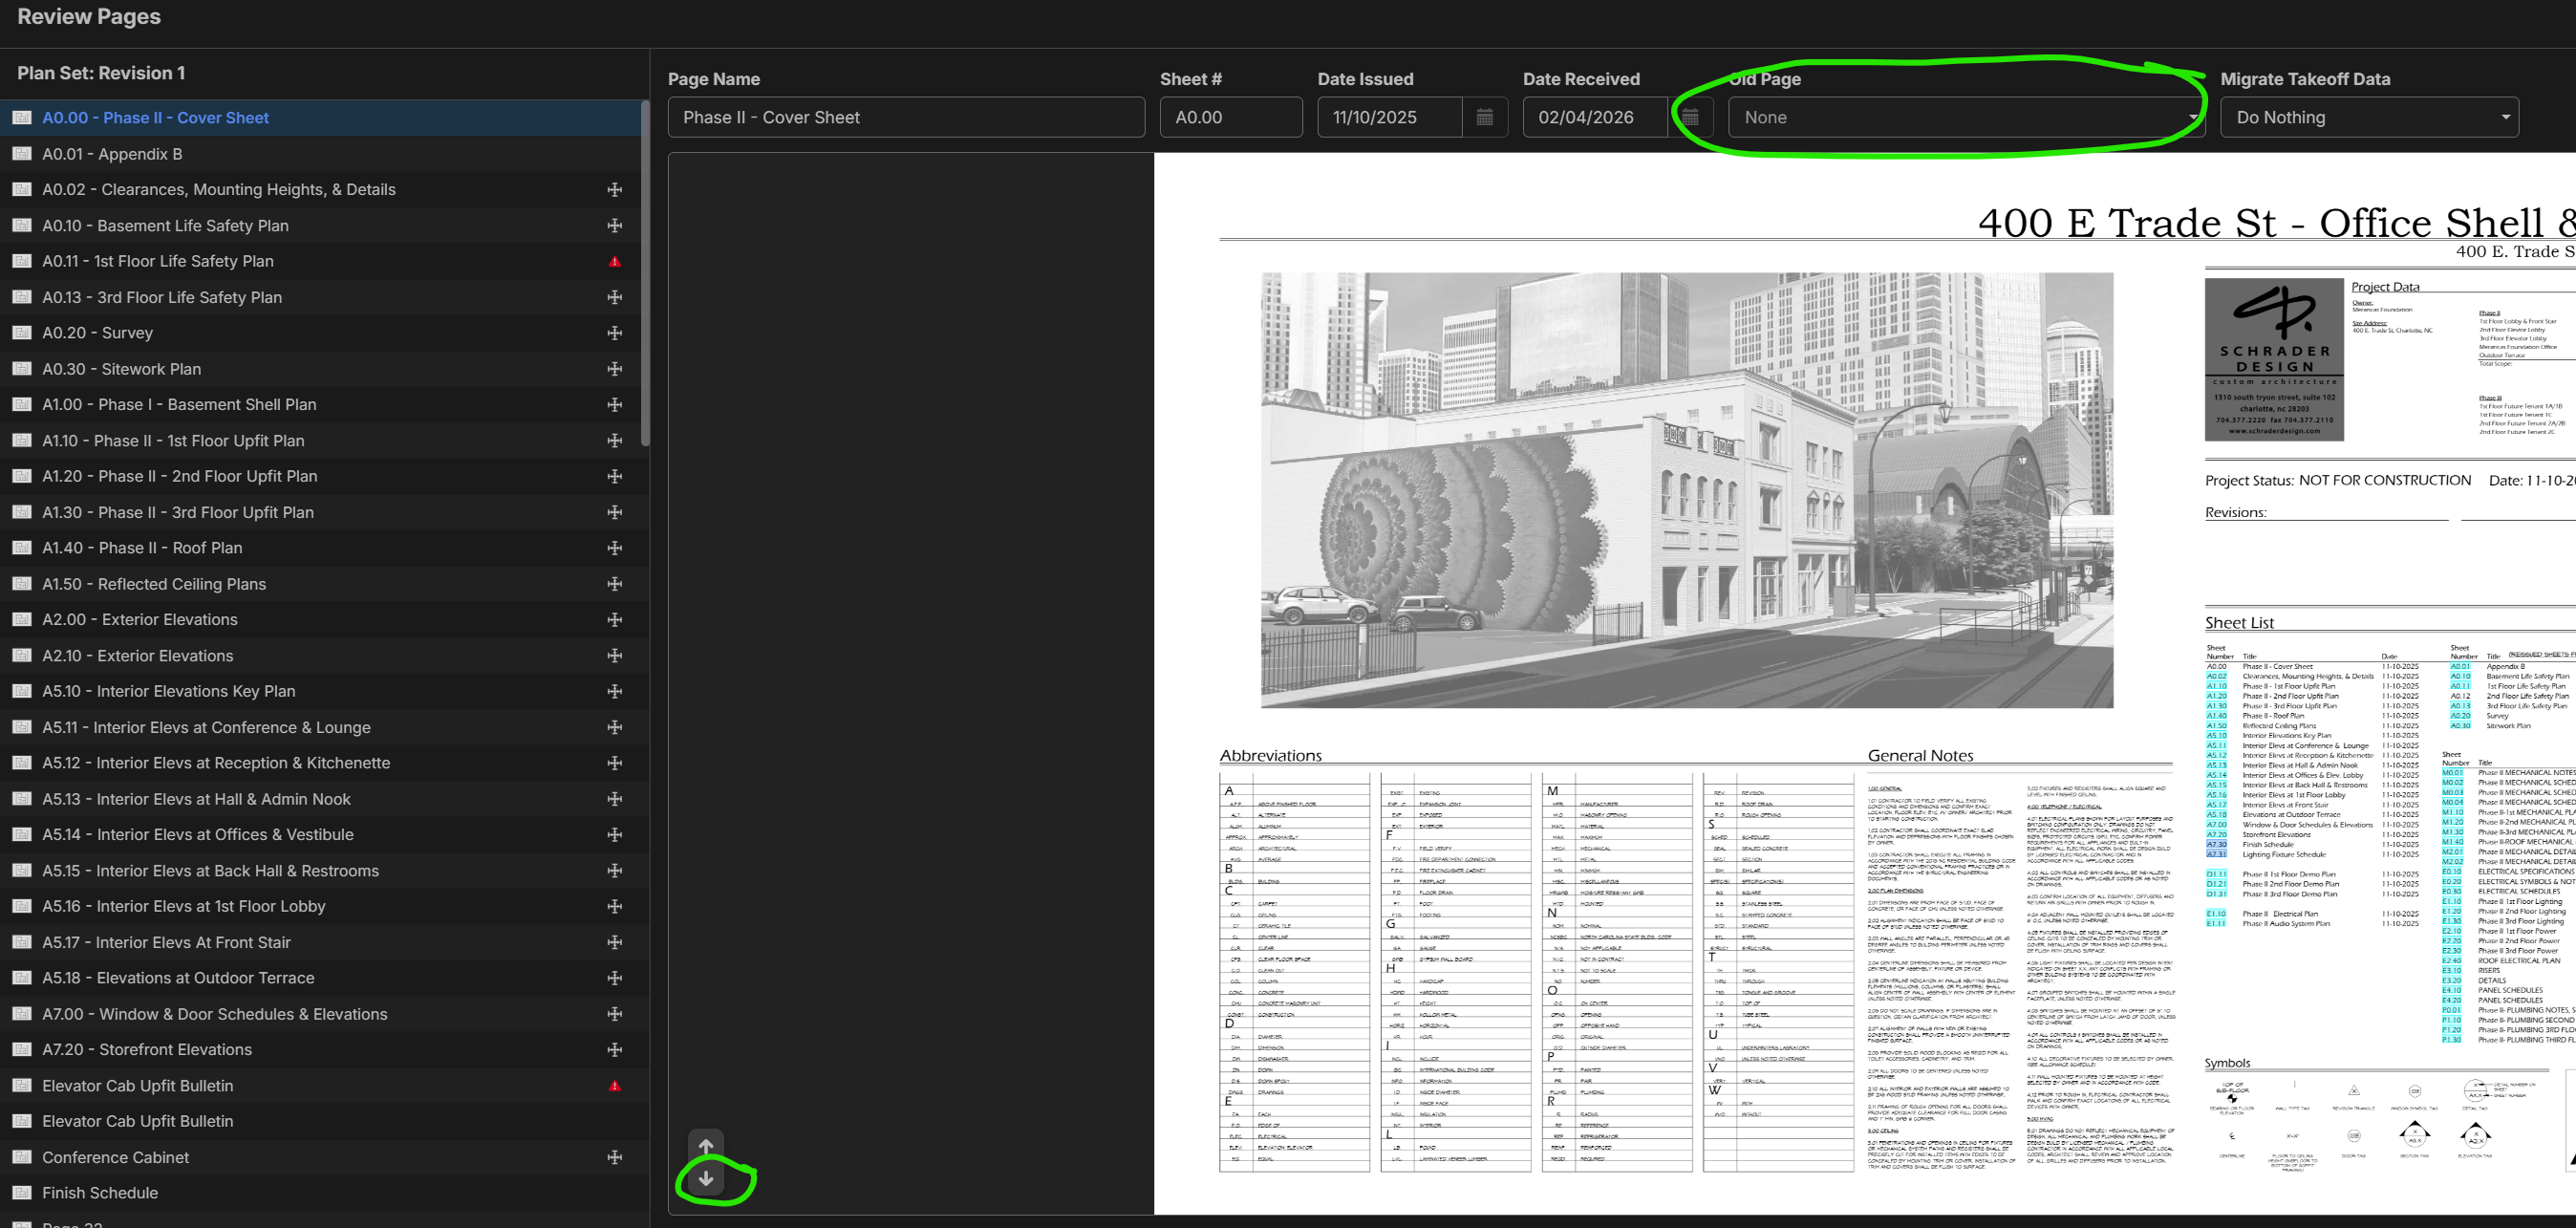The image size is (2576, 1228).
Task: Select A2.00 - Exterior Elevations page
Action: [x=140, y=620]
